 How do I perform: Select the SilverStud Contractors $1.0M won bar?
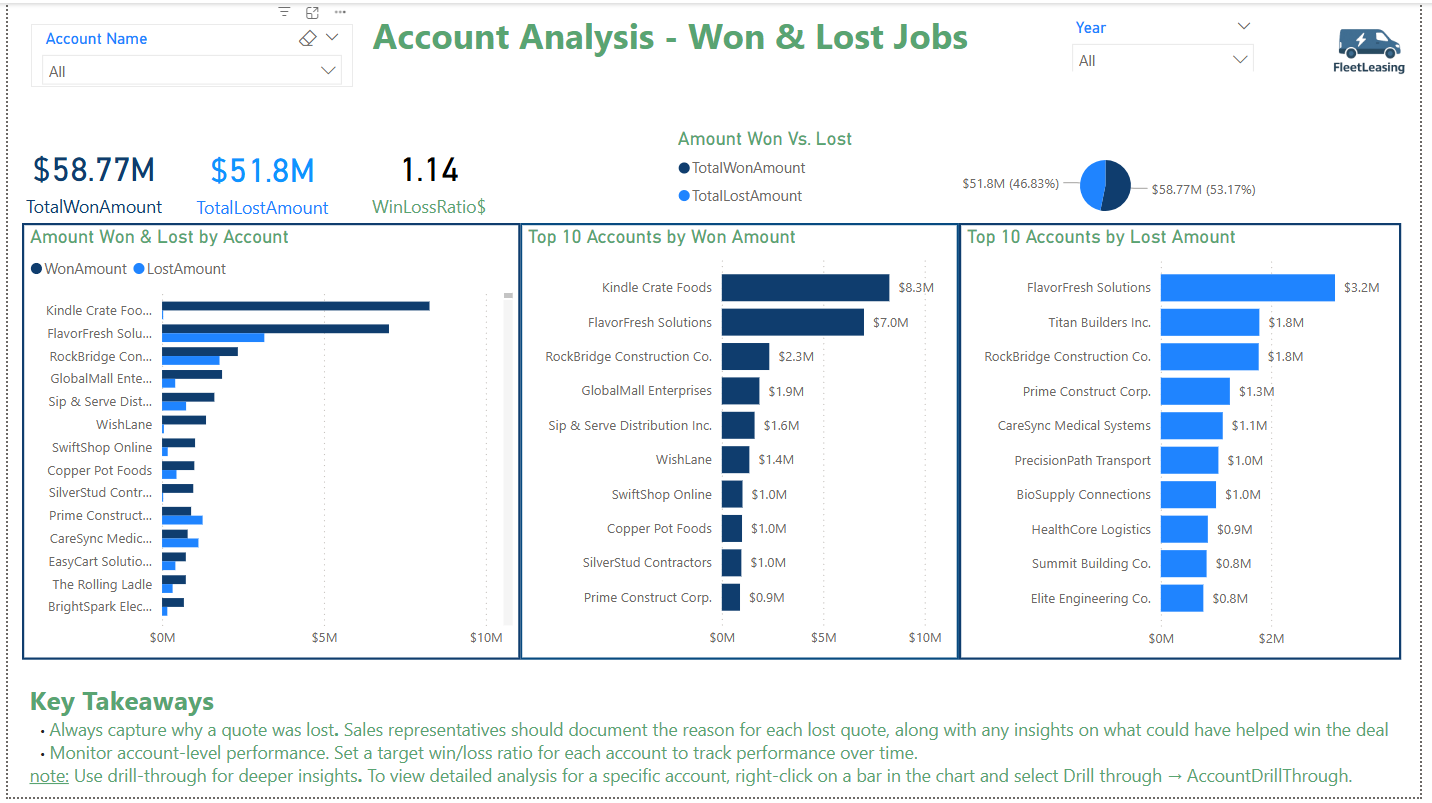(x=732, y=563)
